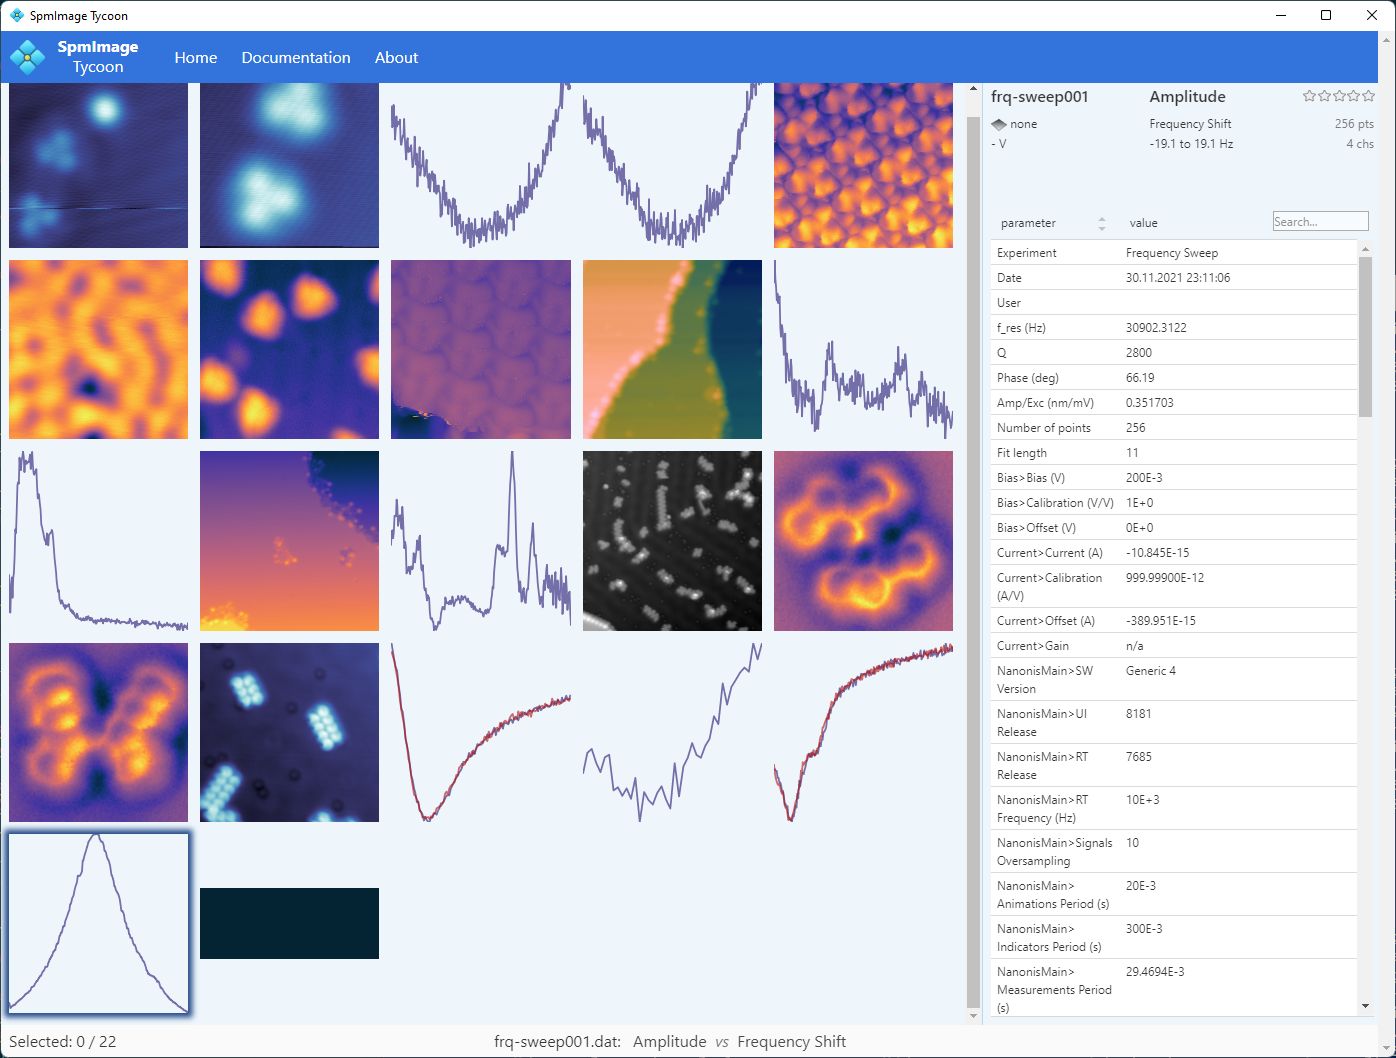The width and height of the screenshot is (1396, 1058).
Task: Set the rating to one star
Action: point(1309,96)
